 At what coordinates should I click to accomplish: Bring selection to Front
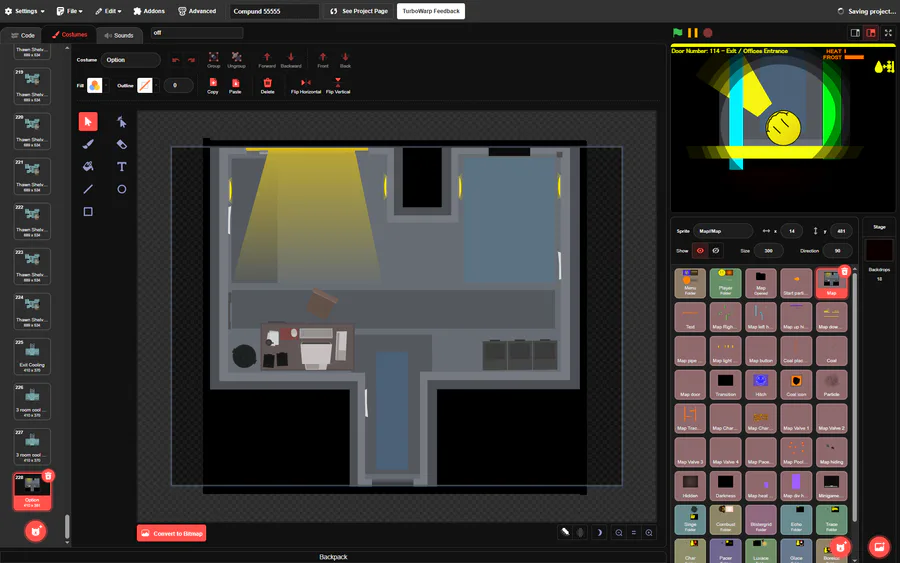pyautogui.click(x=323, y=60)
